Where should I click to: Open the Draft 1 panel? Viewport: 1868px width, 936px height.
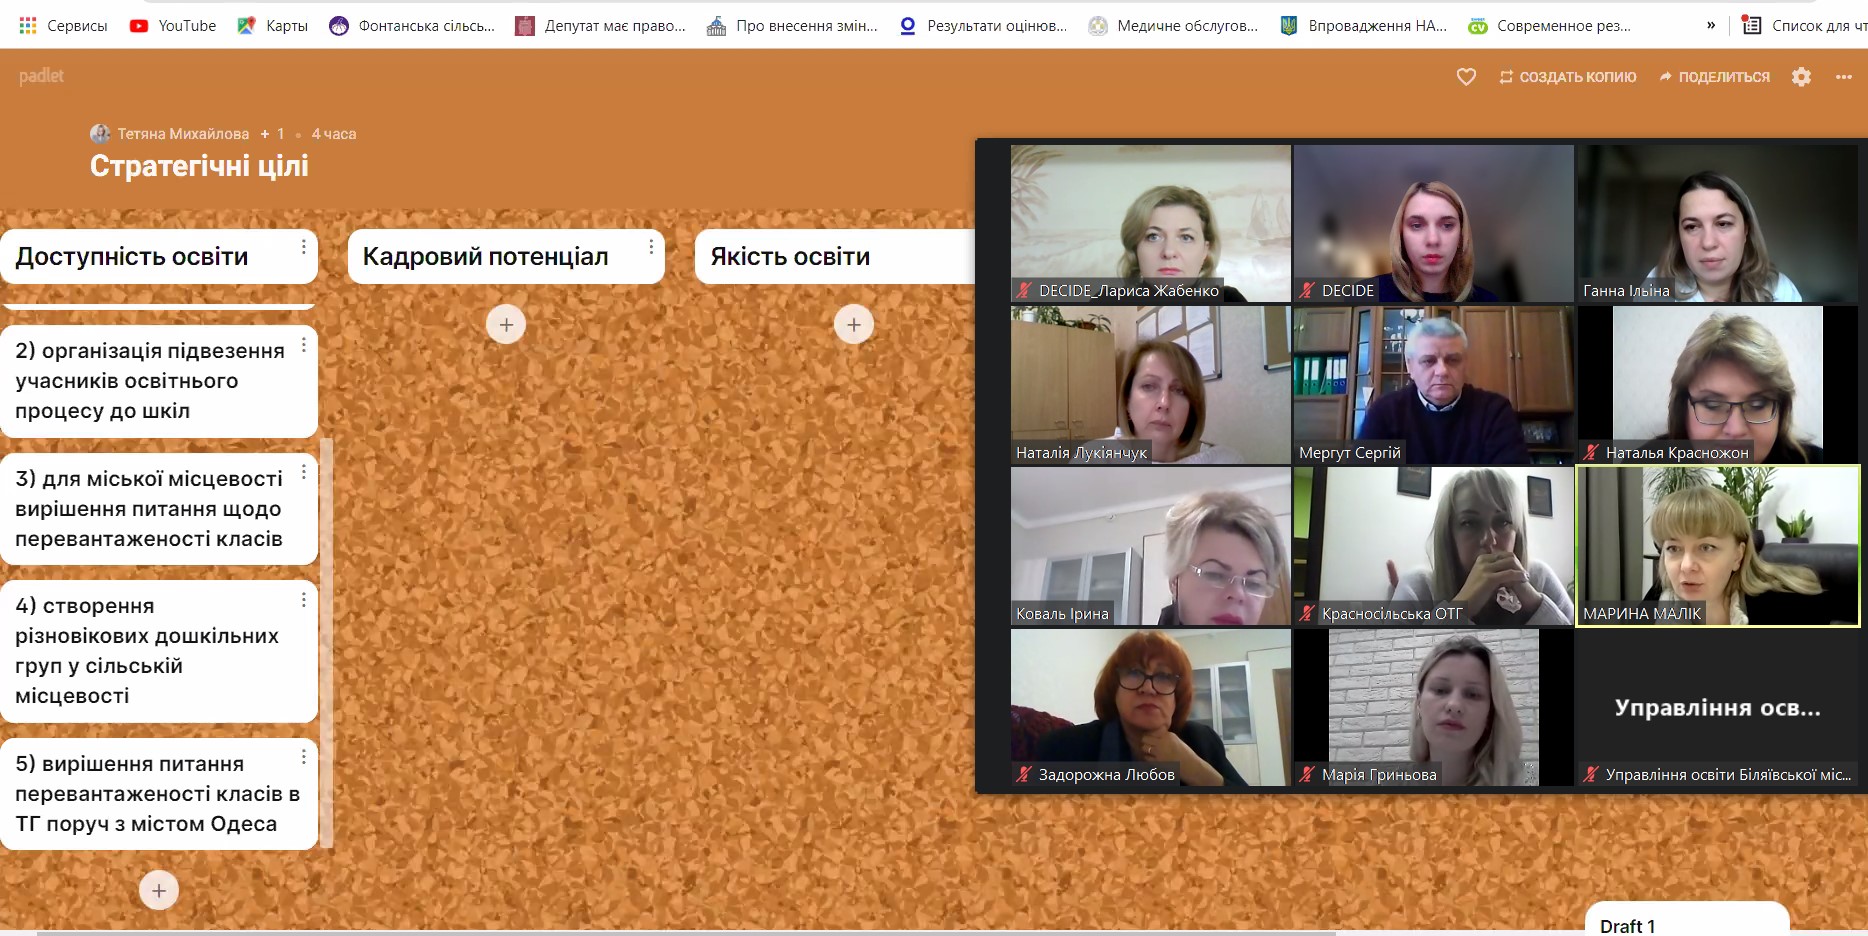1687,921
